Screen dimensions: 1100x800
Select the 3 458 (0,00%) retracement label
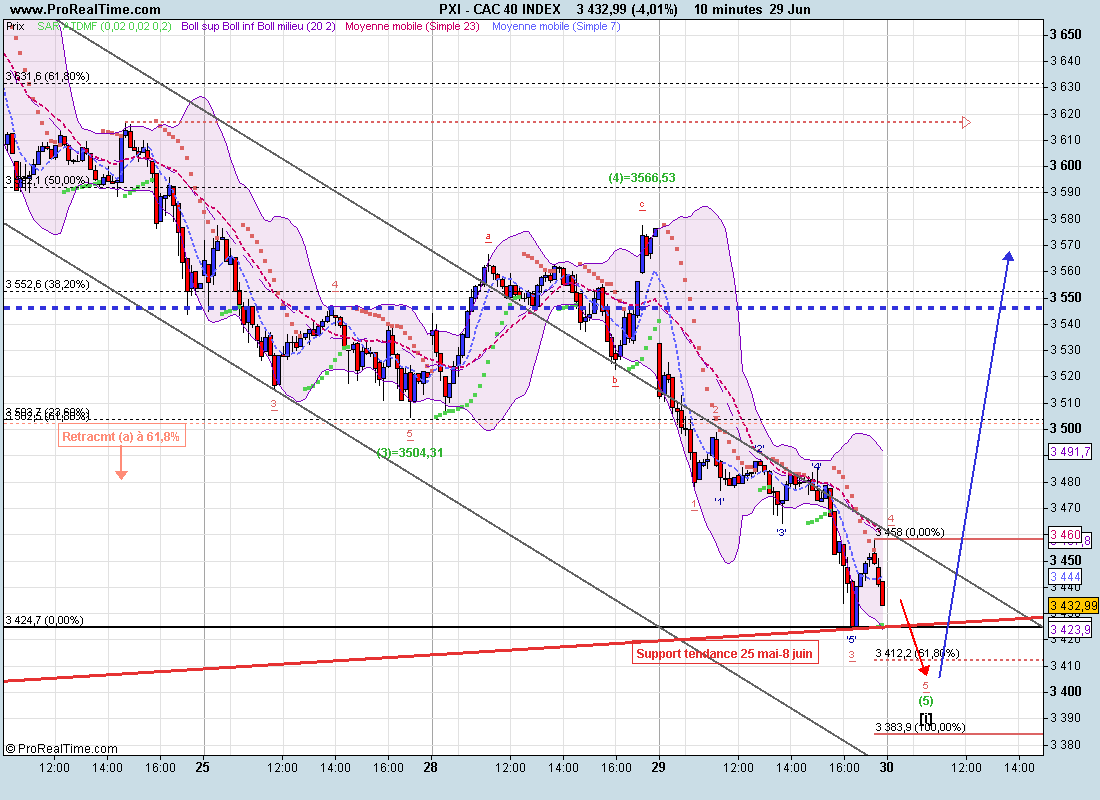910,532
